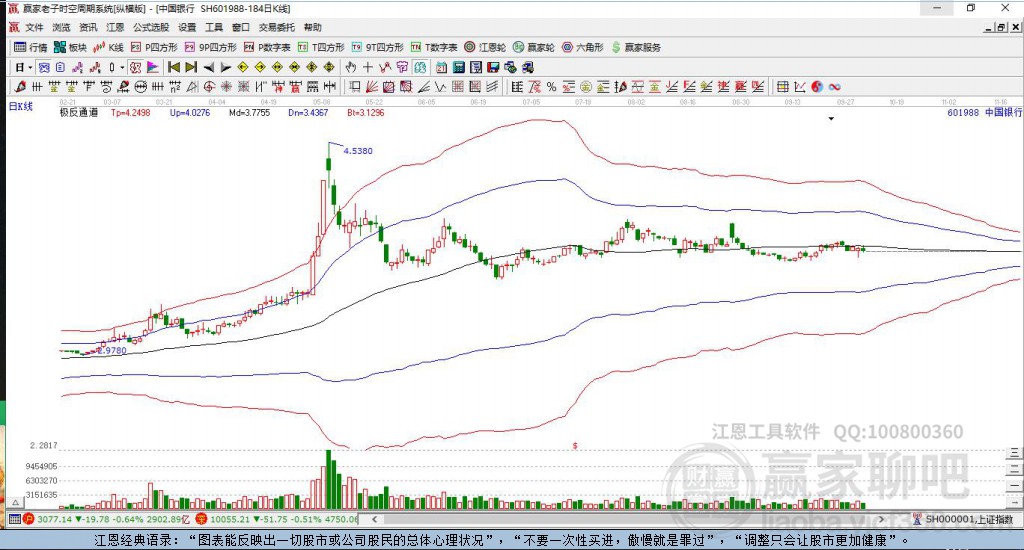Select the blue infinity loop icon
1024x550 pixels.
click(834, 87)
